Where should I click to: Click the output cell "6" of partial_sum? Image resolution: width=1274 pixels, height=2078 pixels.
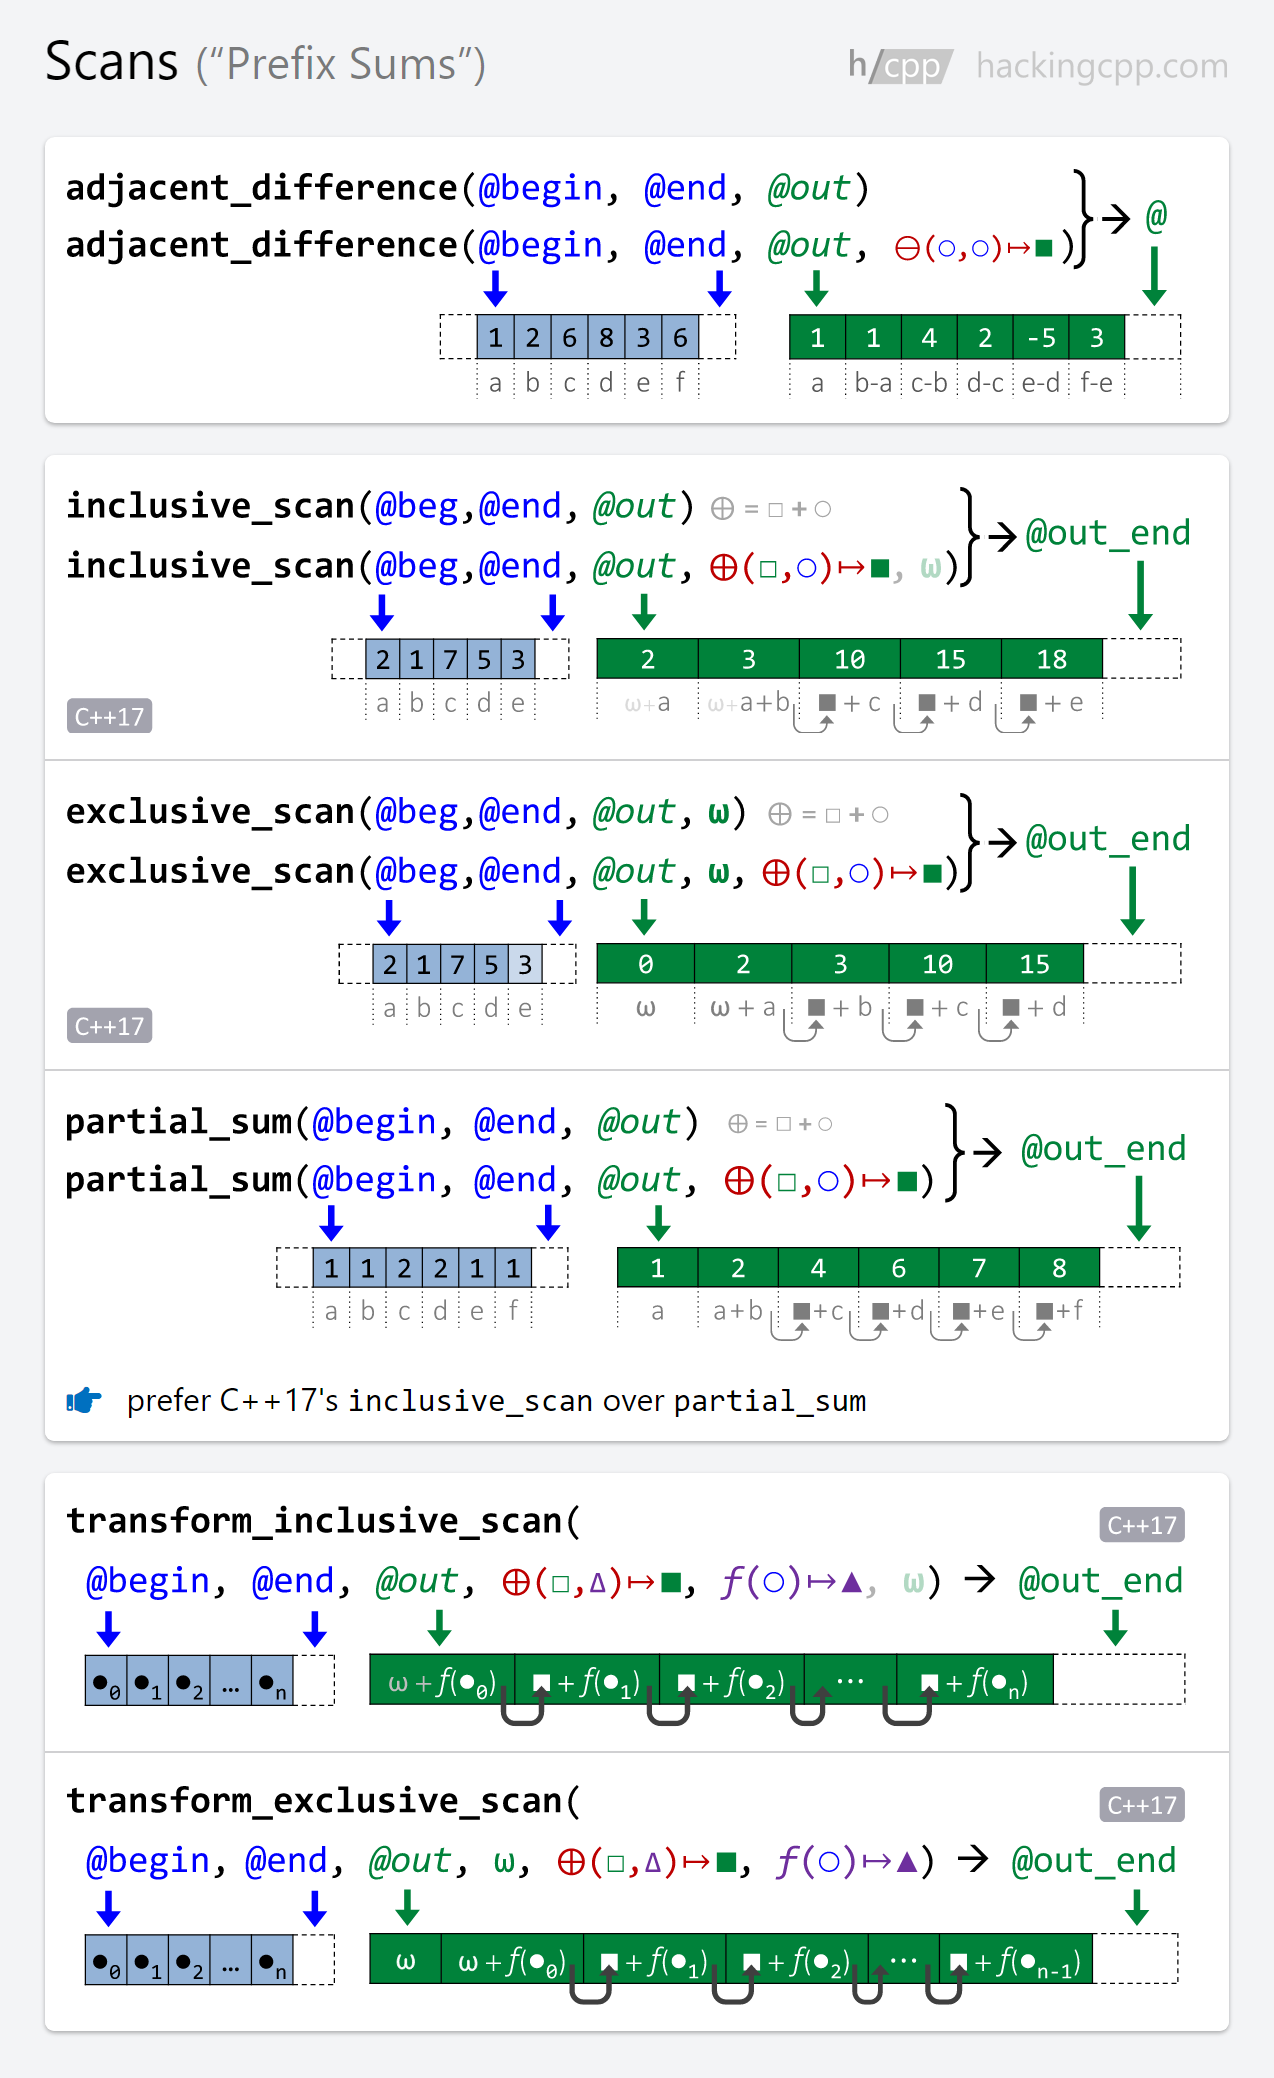coord(898,1268)
